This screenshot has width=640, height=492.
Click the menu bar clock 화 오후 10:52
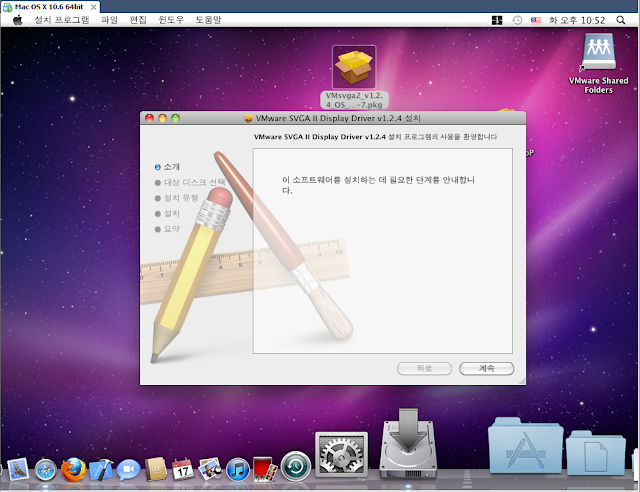[x=577, y=20]
